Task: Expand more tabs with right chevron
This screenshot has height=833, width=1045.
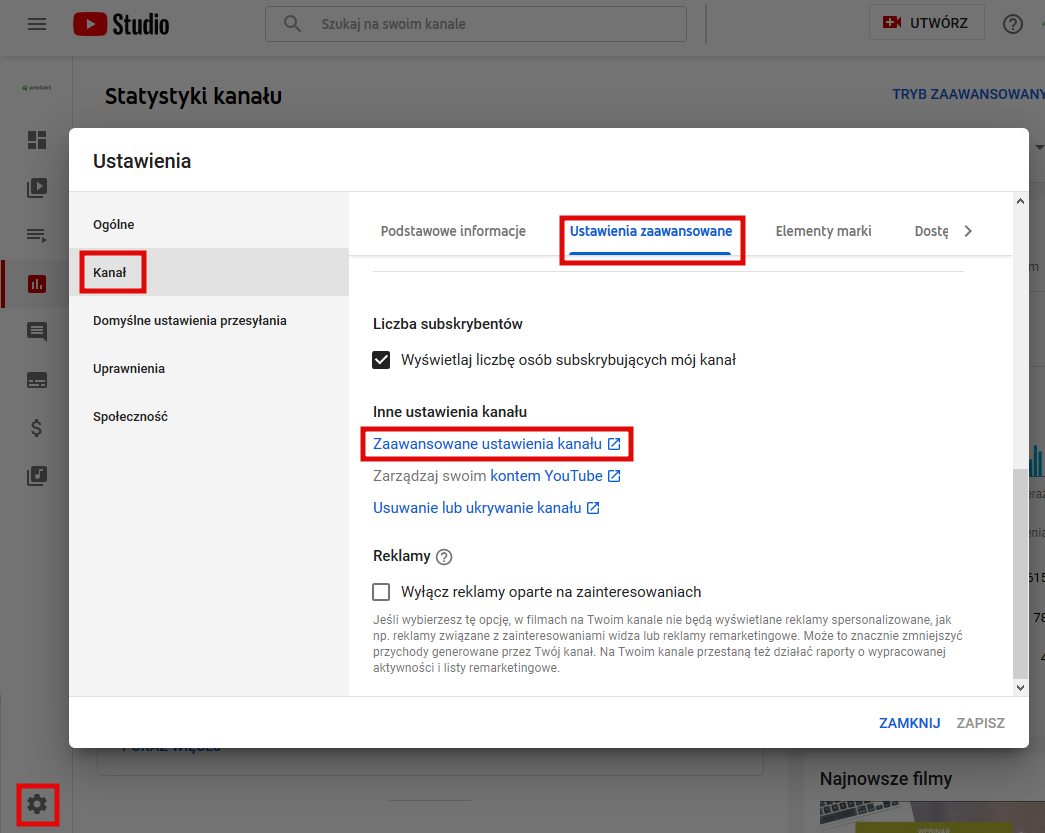Action: coord(968,231)
